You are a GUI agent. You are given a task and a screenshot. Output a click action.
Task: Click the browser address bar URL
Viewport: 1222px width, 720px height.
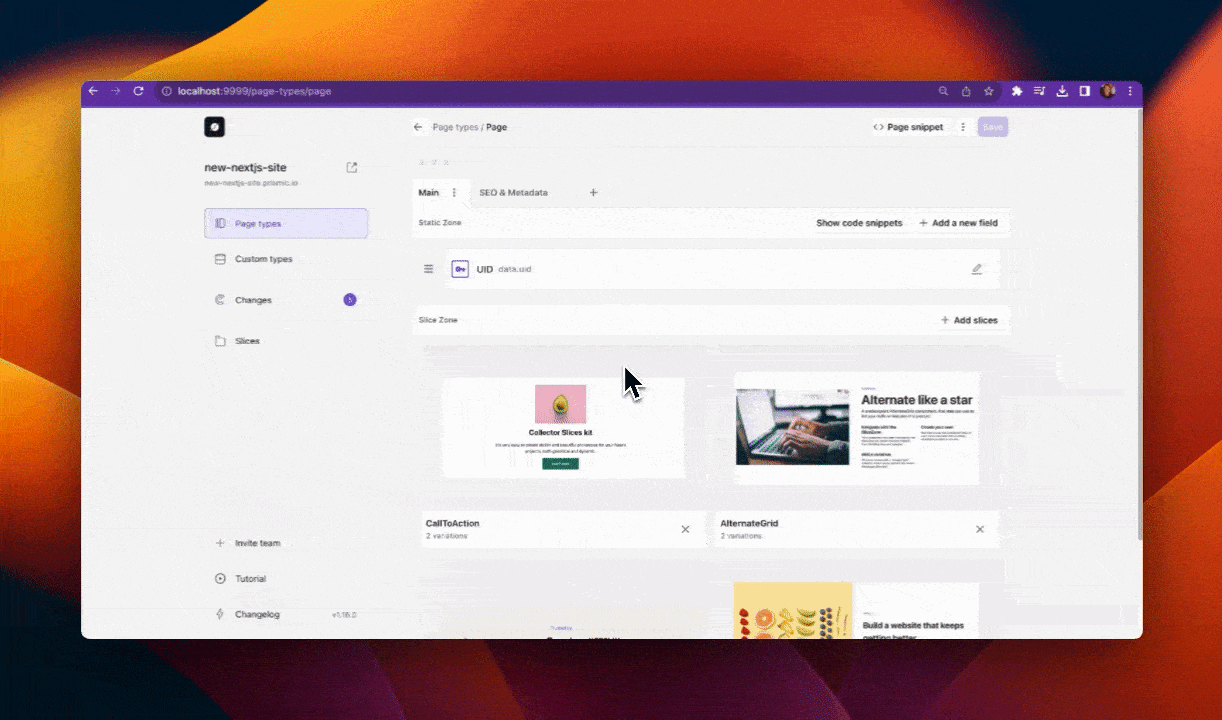tap(254, 91)
